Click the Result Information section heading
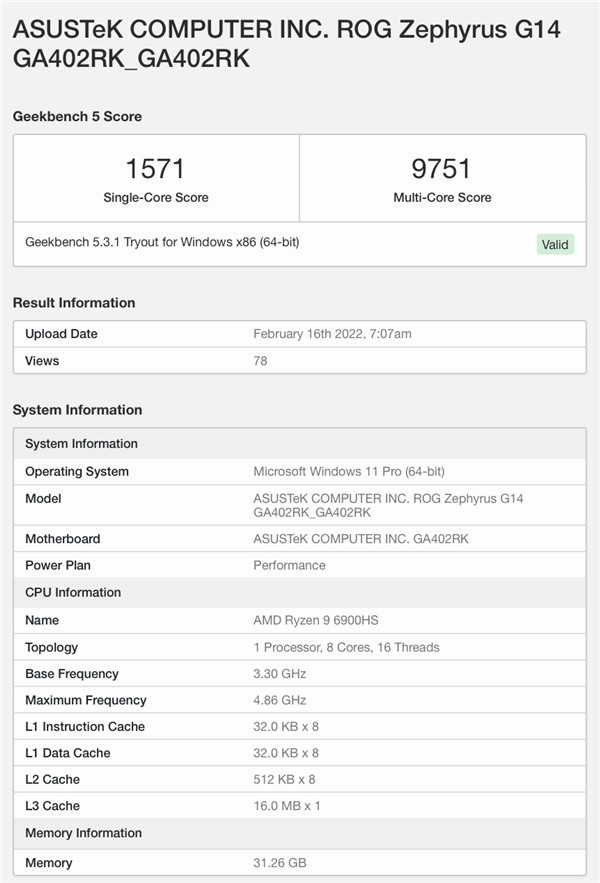The image size is (600, 883). (x=74, y=302)
